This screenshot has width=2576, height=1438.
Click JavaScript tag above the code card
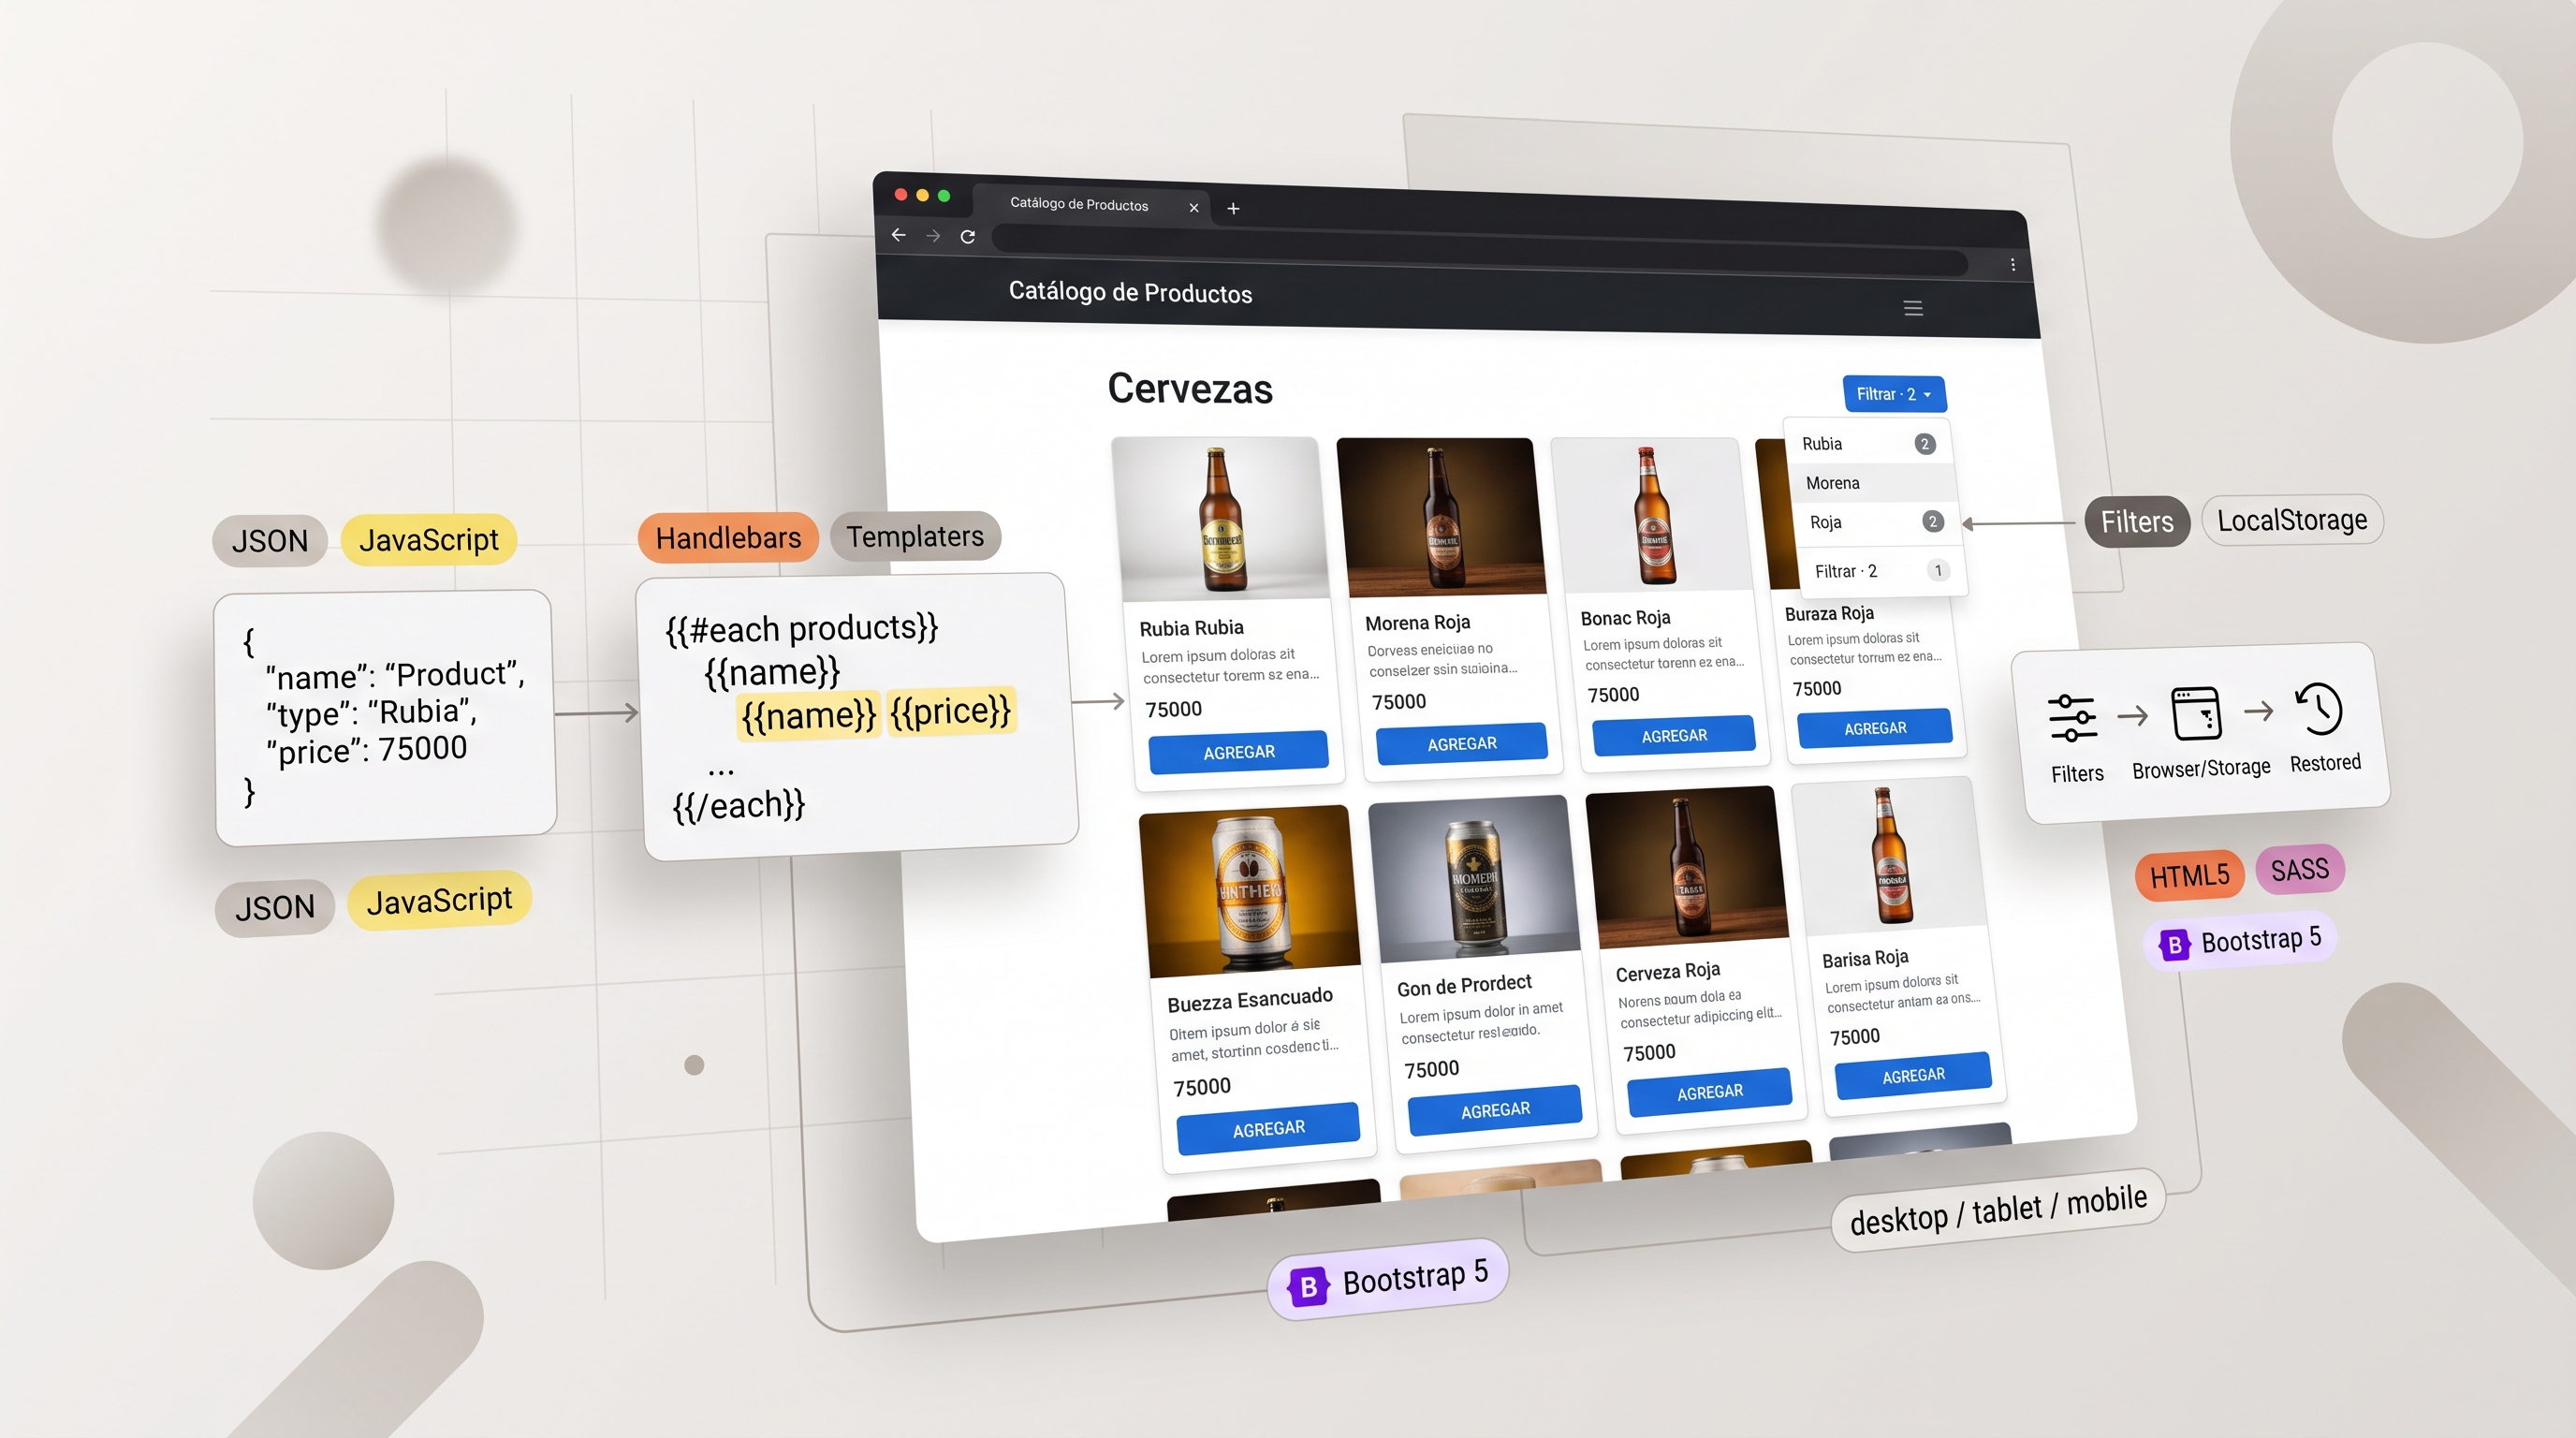428,540
